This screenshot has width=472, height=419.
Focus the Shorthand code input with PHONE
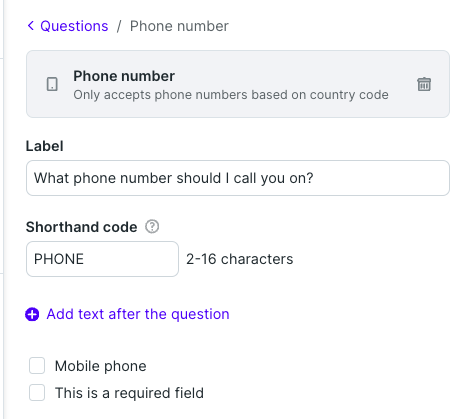(102, 259)
